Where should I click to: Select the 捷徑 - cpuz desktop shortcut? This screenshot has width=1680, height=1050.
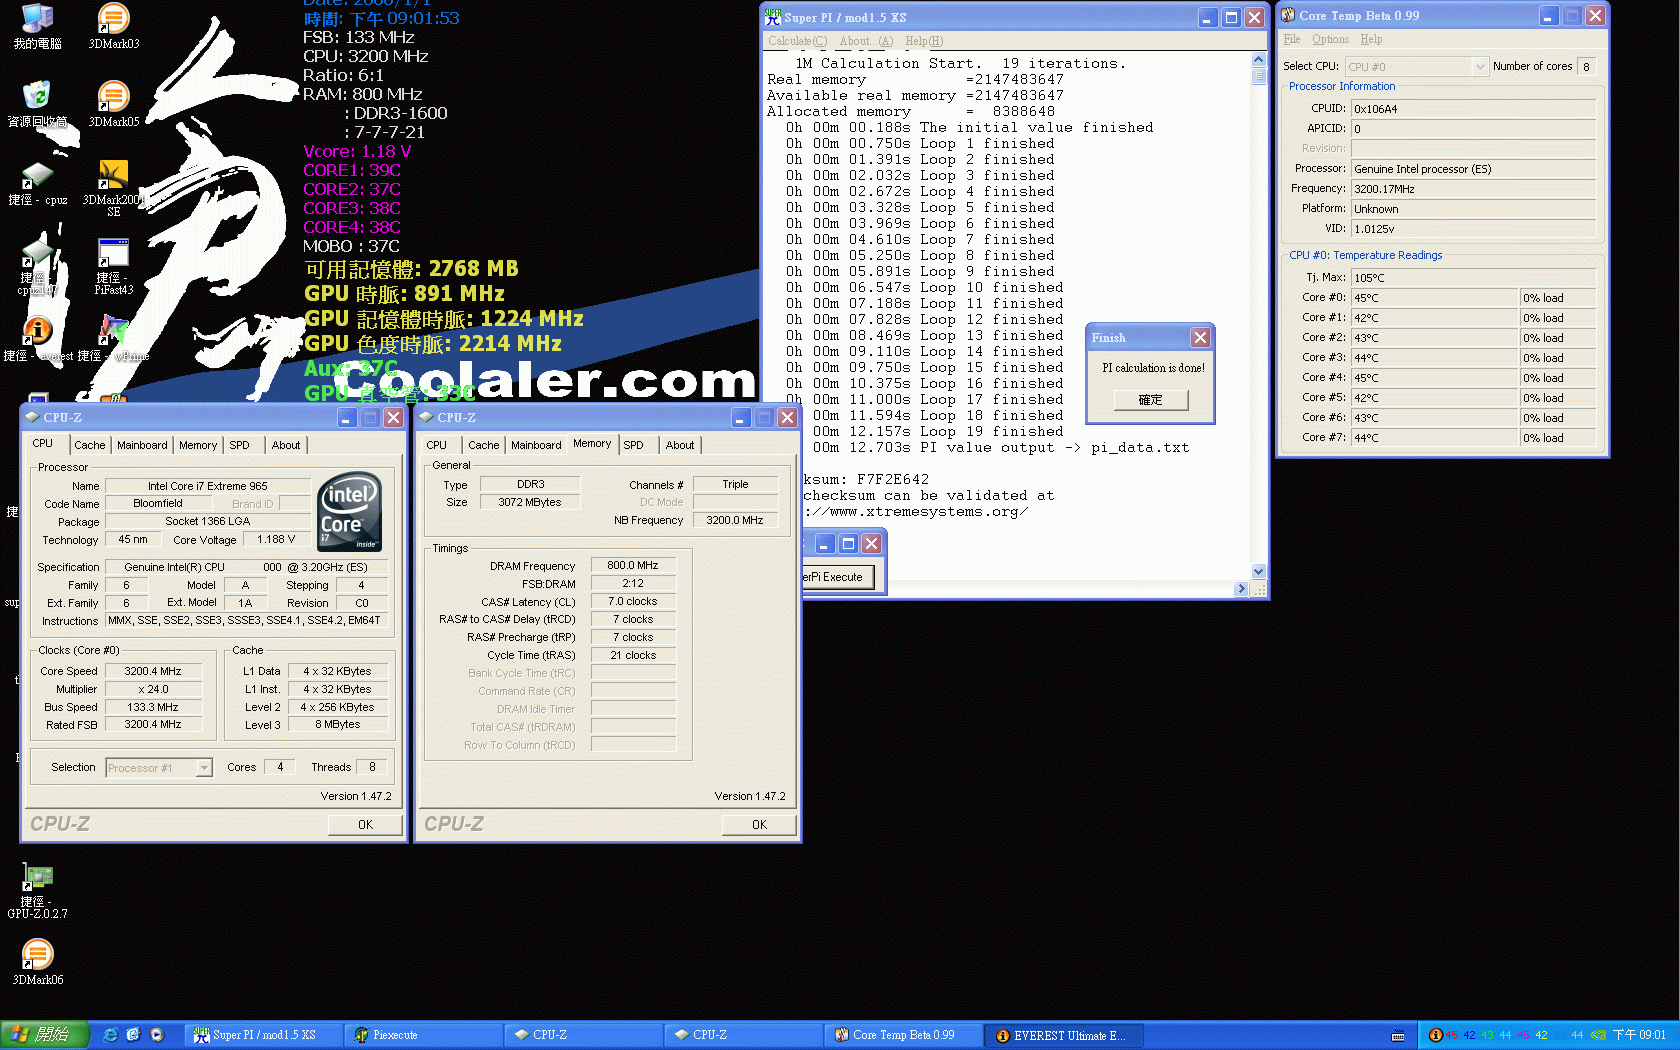tap(37, 183)
